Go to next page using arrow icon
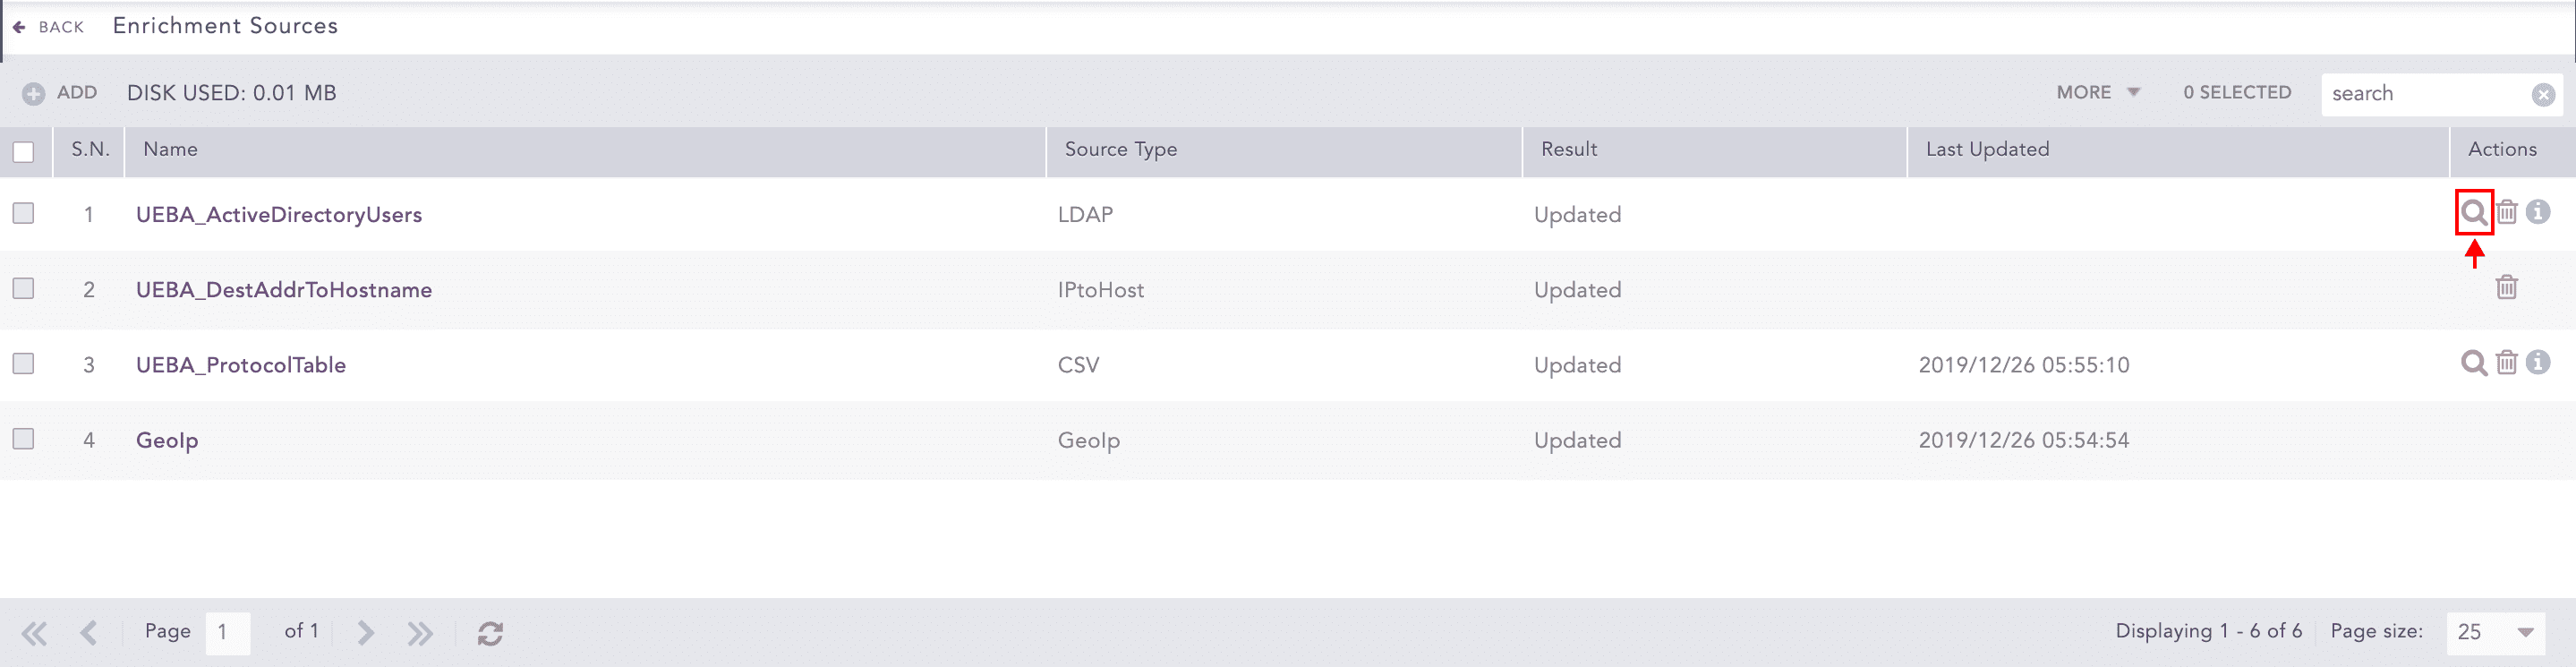Viewport: 2576px width, 667px height. click(364, 632)
